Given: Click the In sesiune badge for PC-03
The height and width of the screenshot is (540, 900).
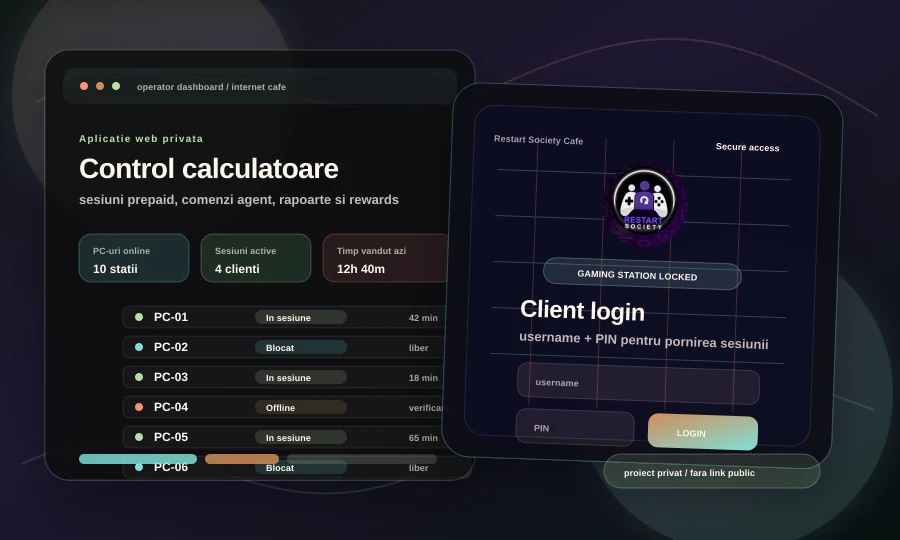Looking at the screenshot, I should (301, 378).
